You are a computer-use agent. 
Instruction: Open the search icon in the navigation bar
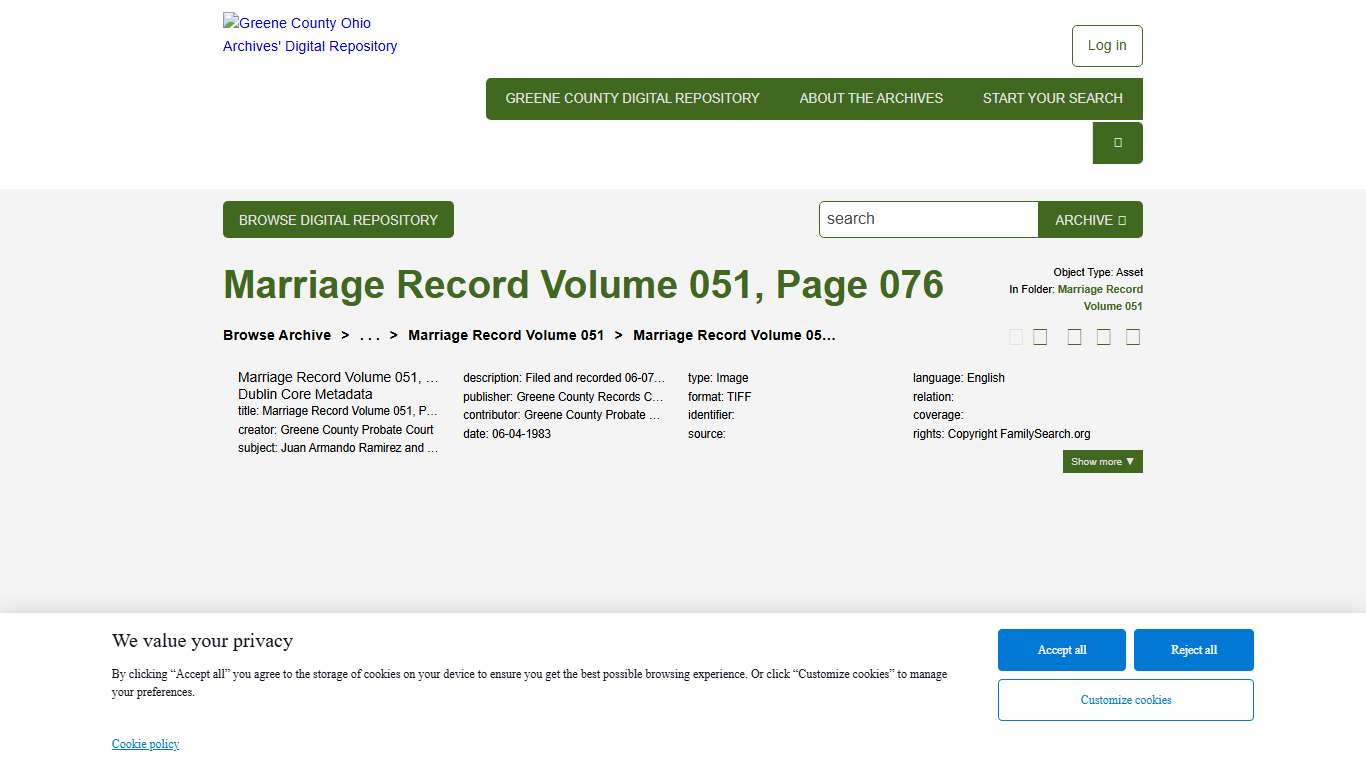tap(1117, 143)
